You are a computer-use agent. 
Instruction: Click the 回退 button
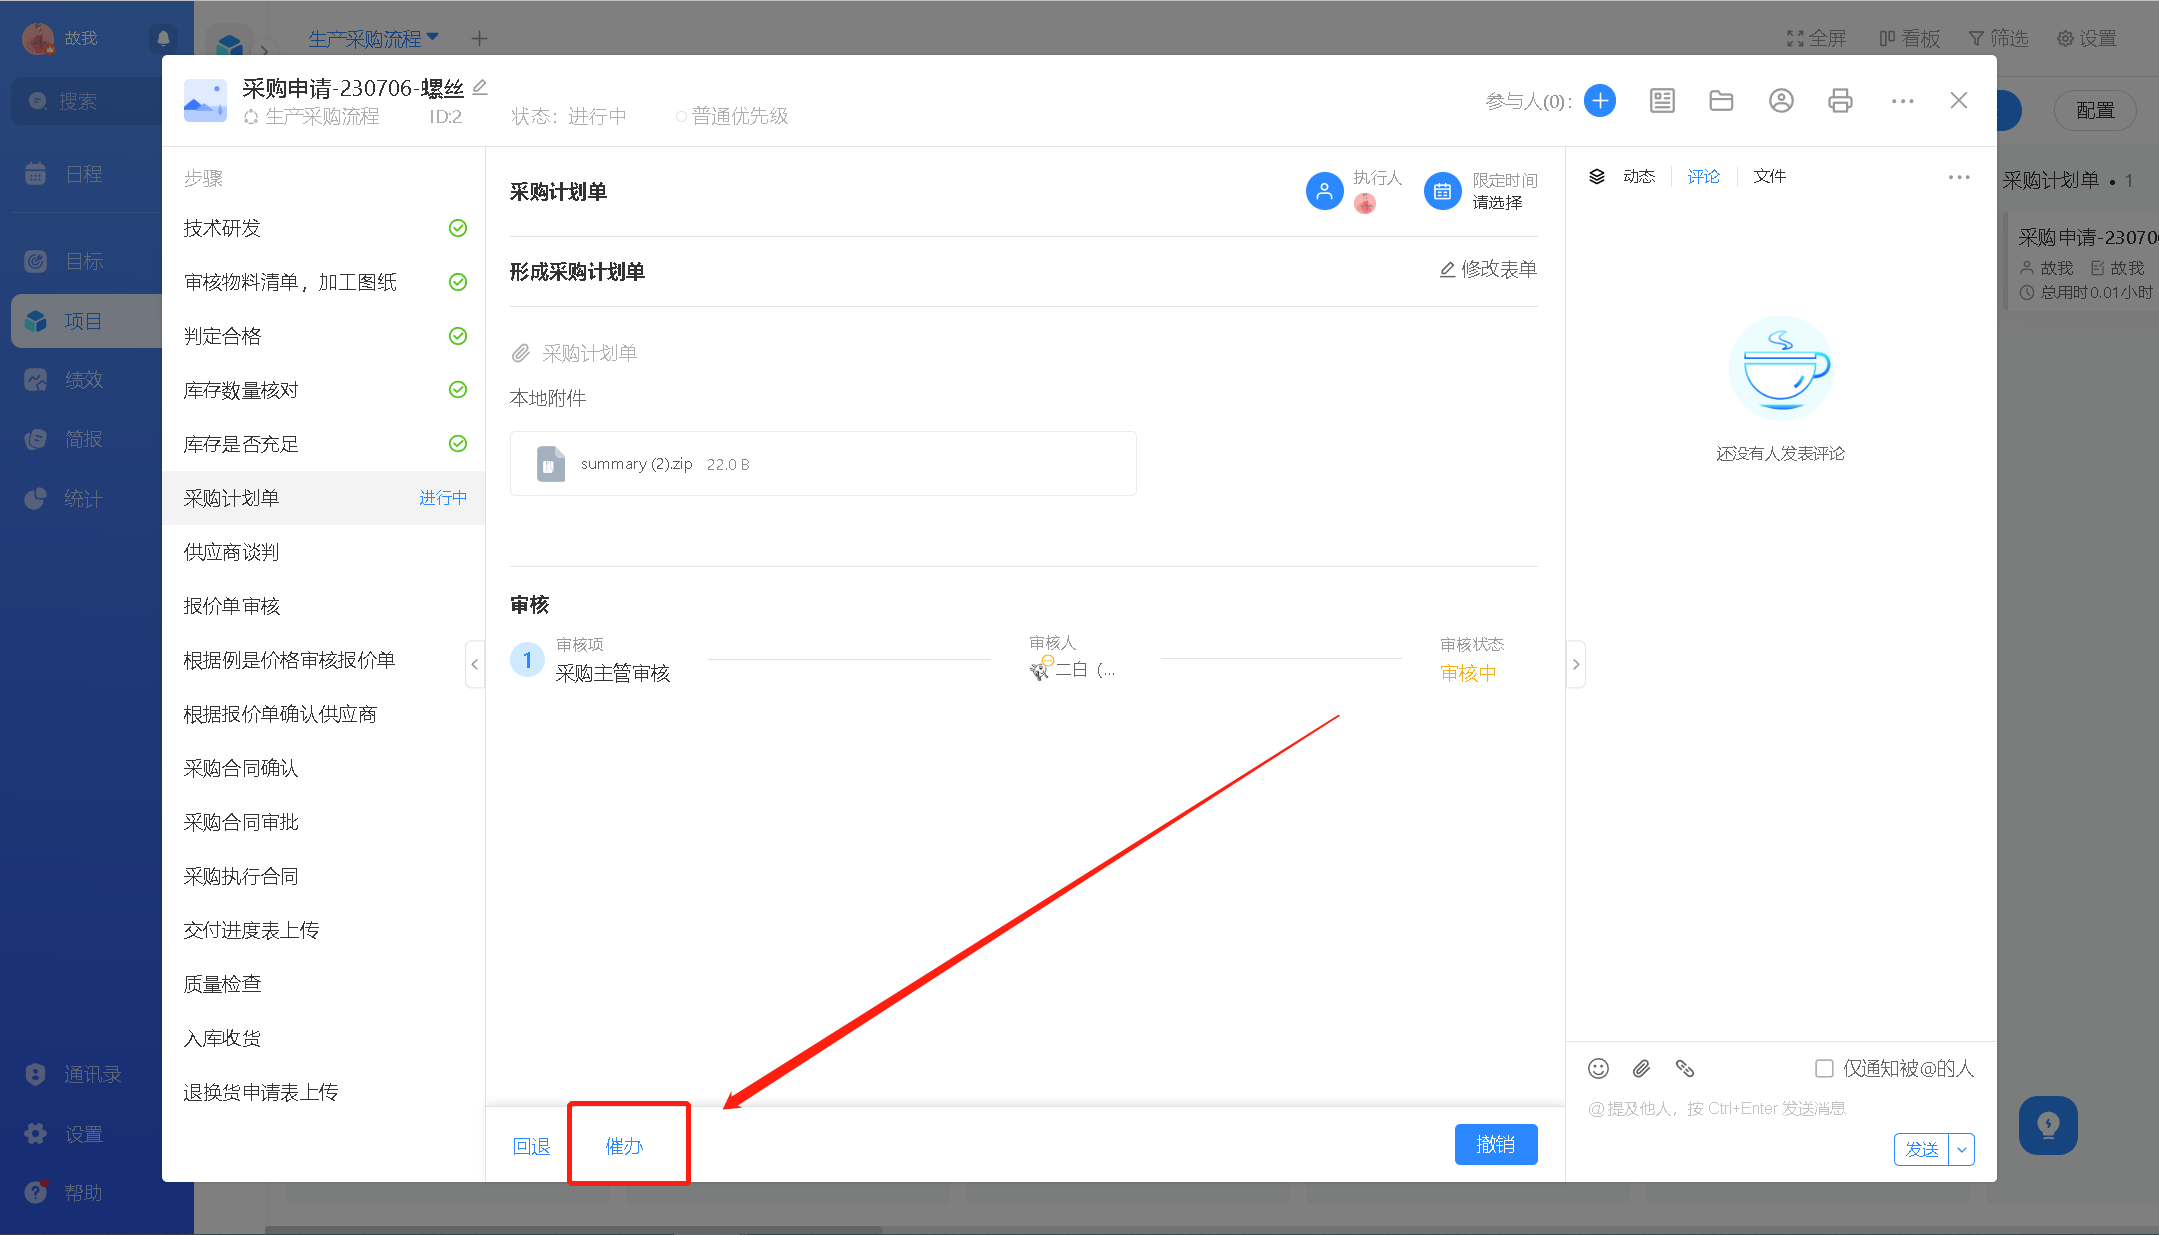click(x=531, y=1146)
